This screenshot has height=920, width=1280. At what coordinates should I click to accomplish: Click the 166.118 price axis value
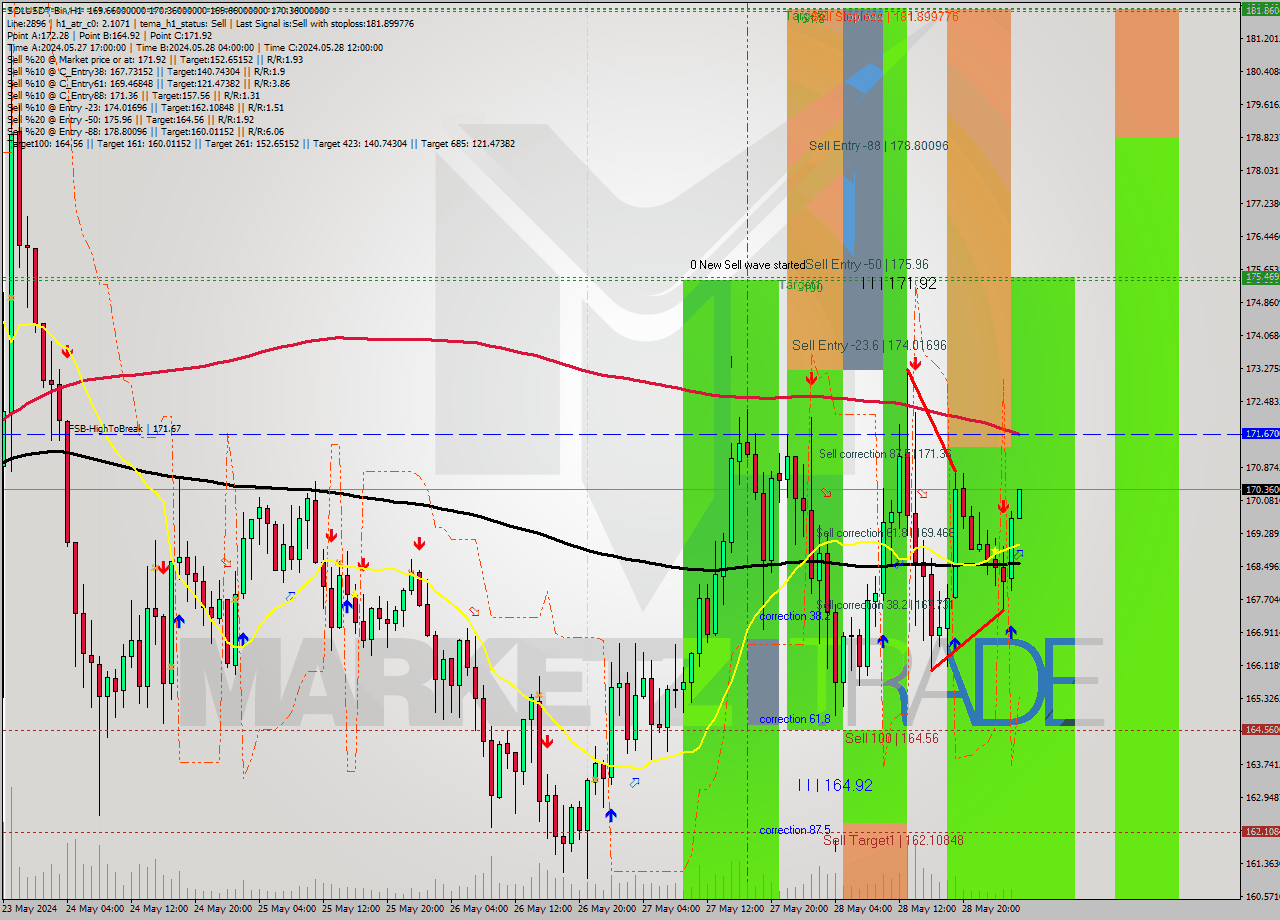[x=1261, y=665]
